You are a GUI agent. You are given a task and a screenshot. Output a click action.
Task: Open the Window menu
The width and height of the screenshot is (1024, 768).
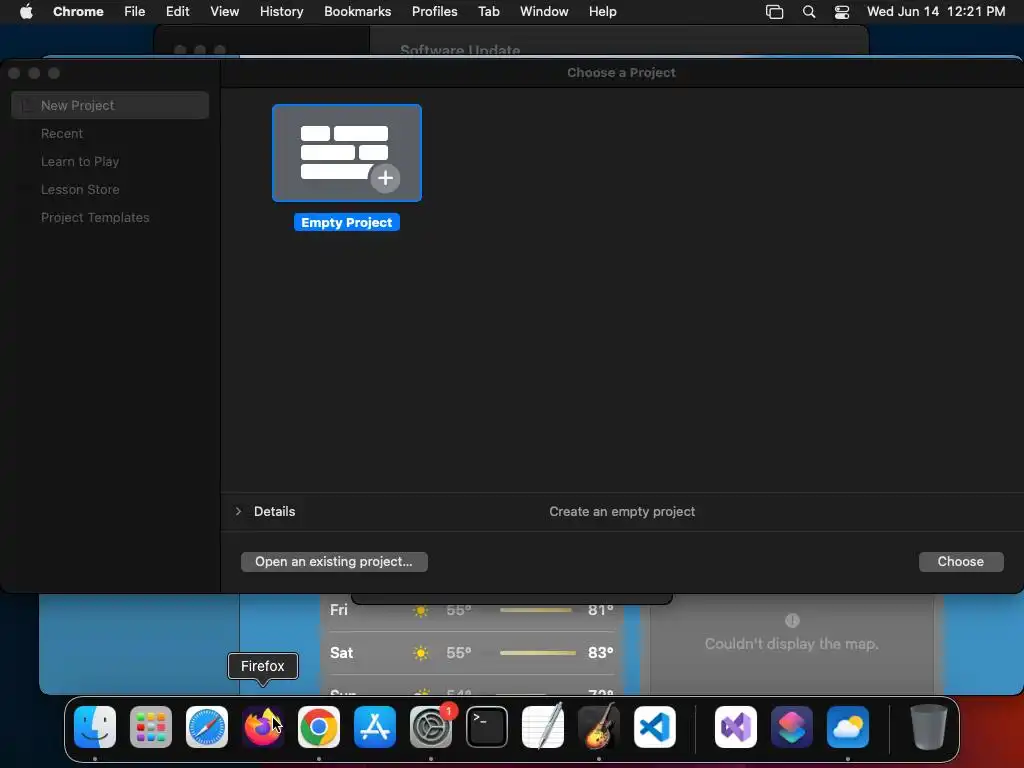pos(544,11)
